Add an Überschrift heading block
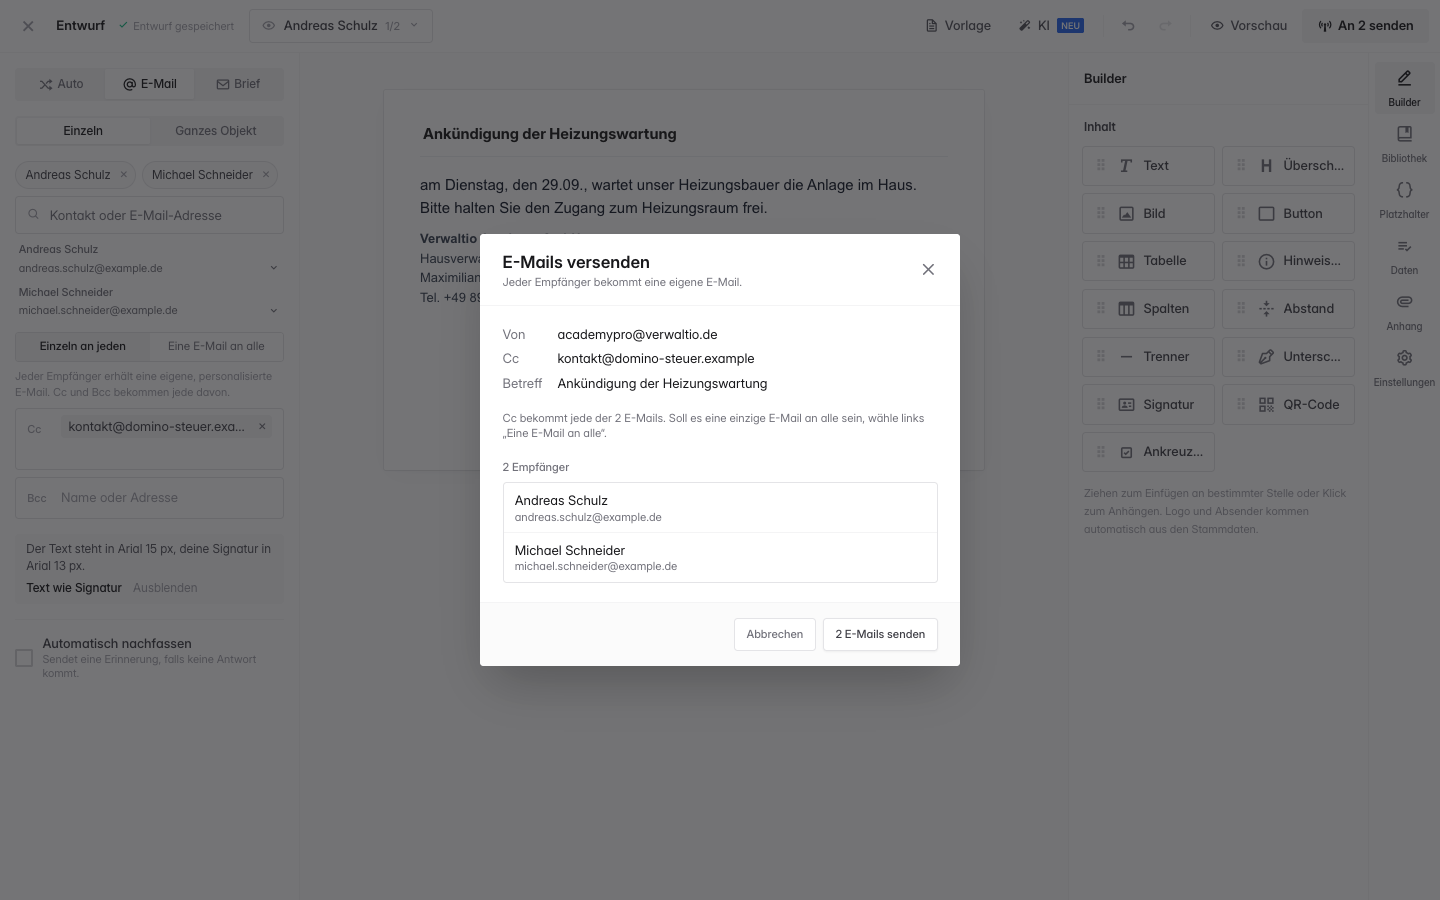The height and width of the screenshot is (900, 1440). 1288,166
